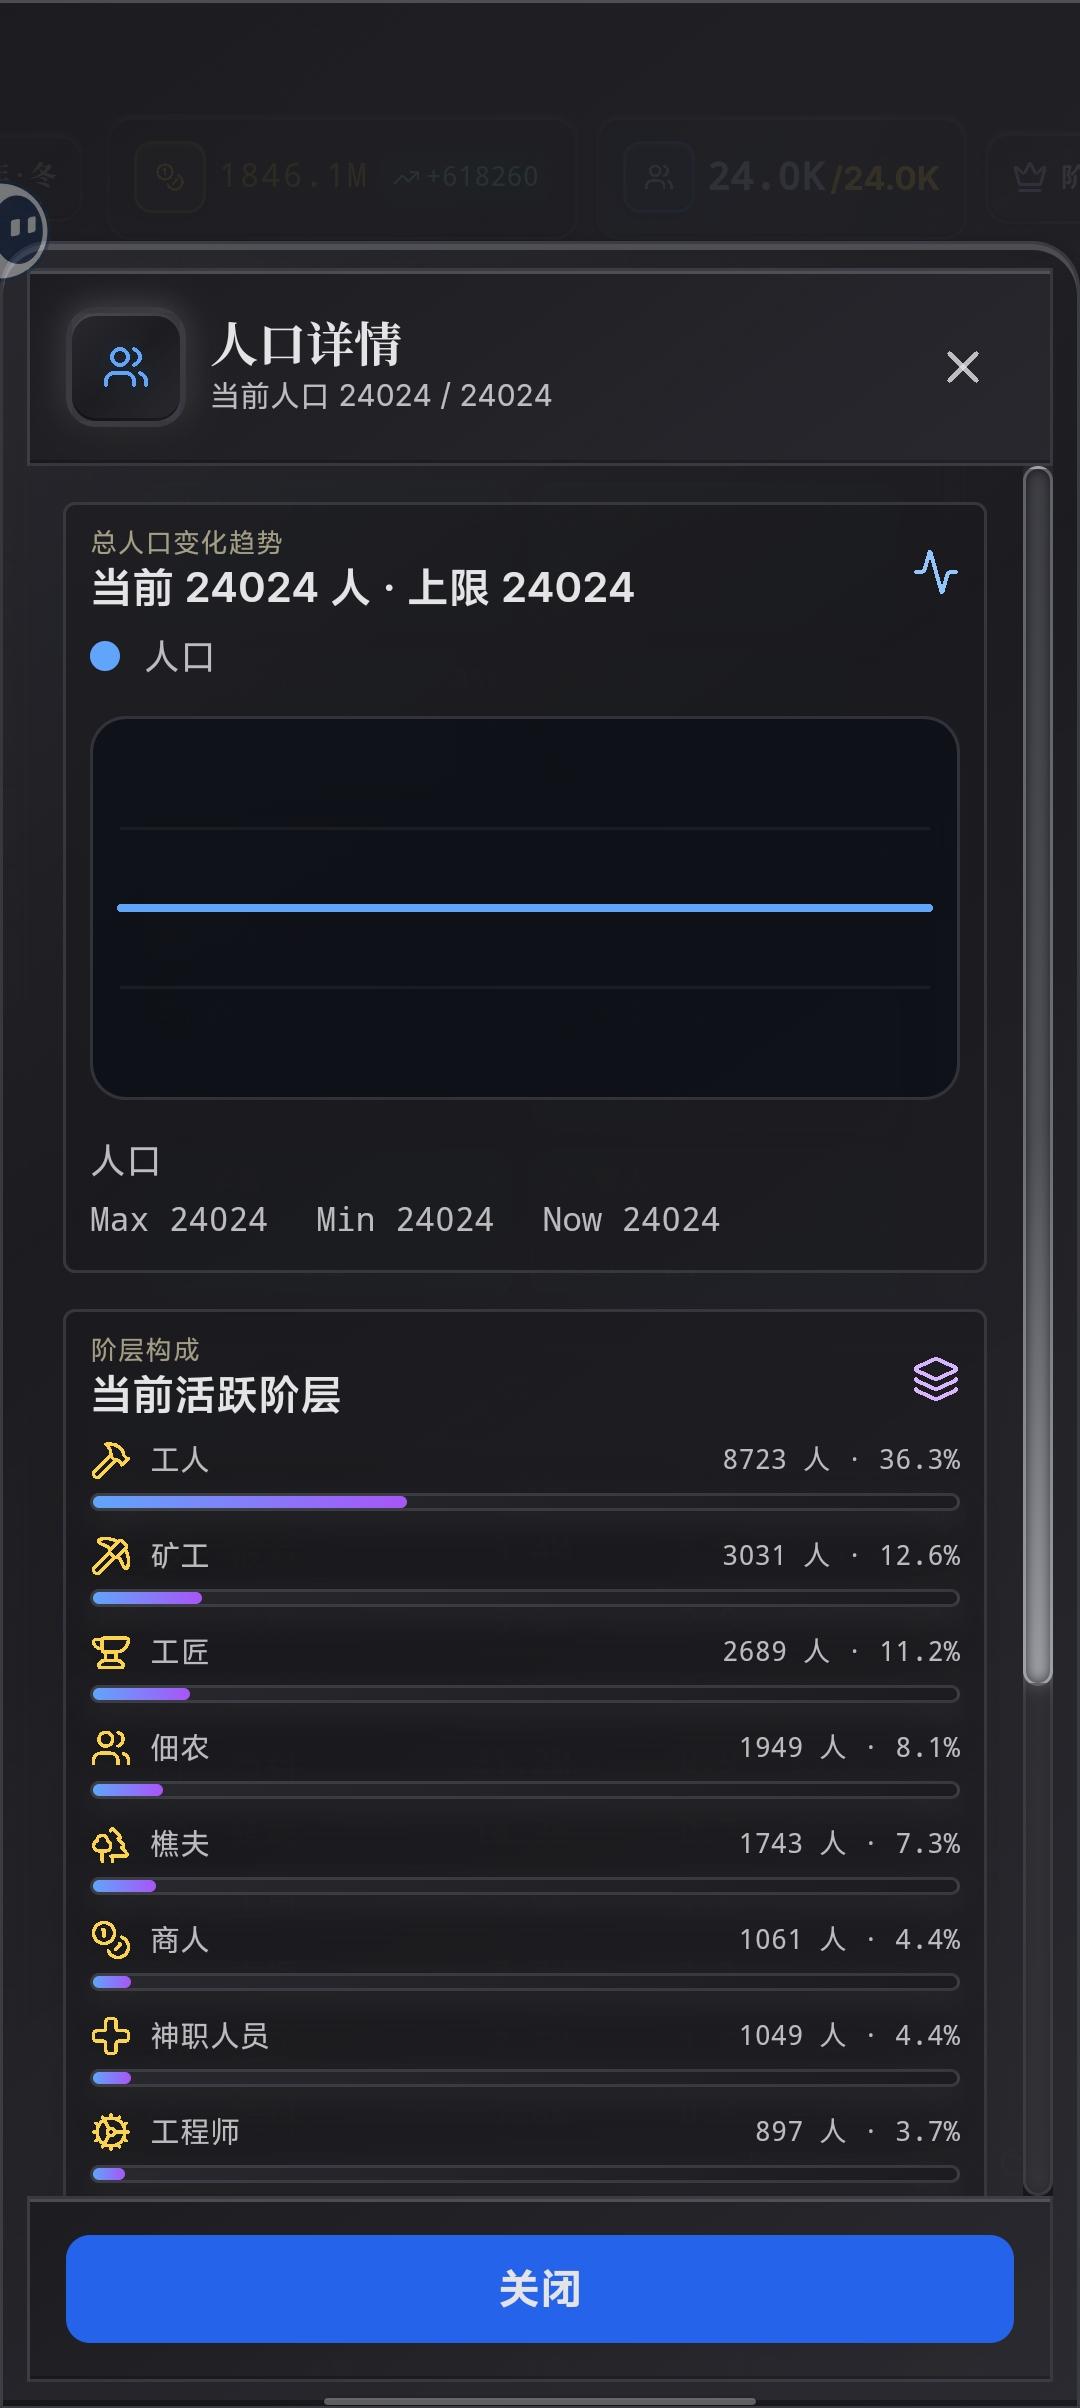
Task: Close the 人口详情 dialog with X
Action: tap(962, 367)
